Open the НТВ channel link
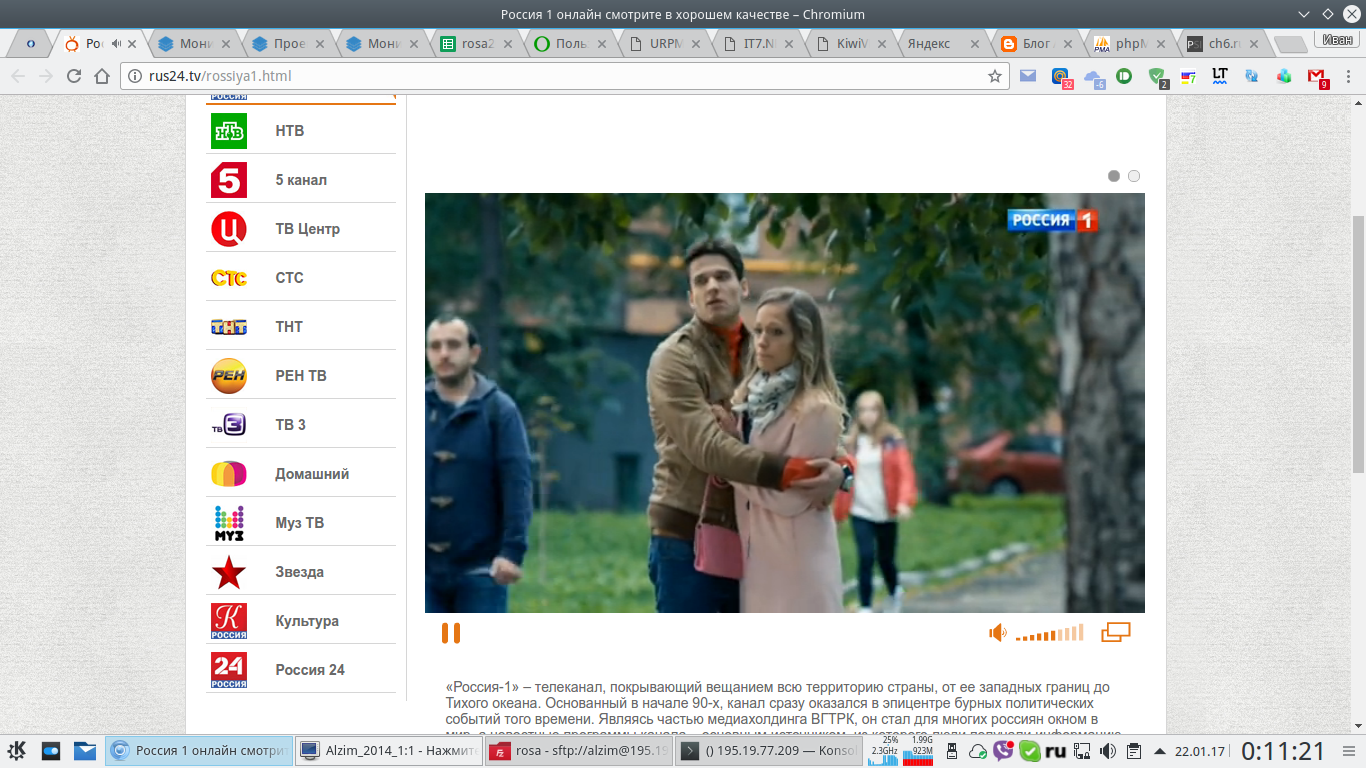Viewport: 1366px width, 768px height. [x=290, y=131]
